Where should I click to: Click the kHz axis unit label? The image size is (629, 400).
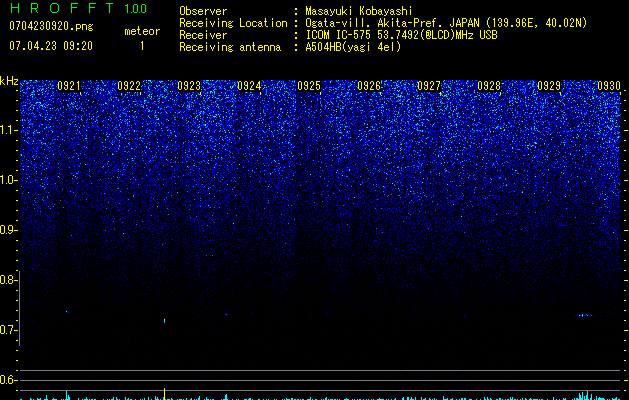tap(9, 82)
